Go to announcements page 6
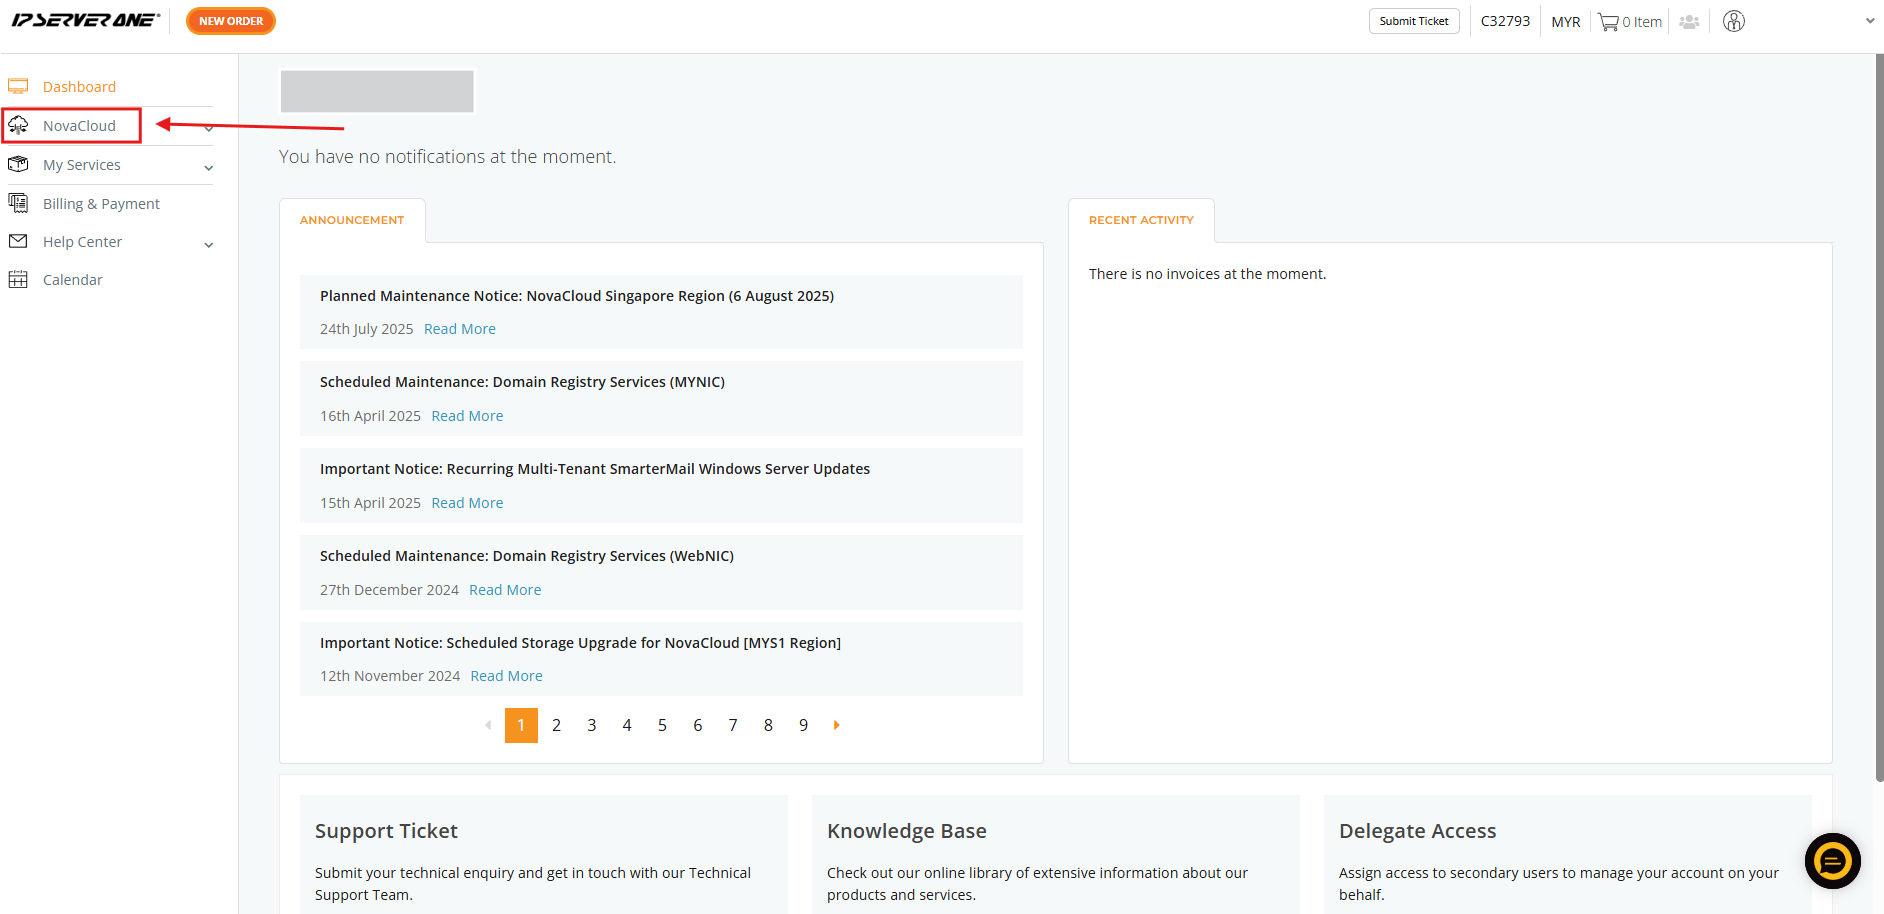This screenshot has width=1884, height=914. coord(697,725)
